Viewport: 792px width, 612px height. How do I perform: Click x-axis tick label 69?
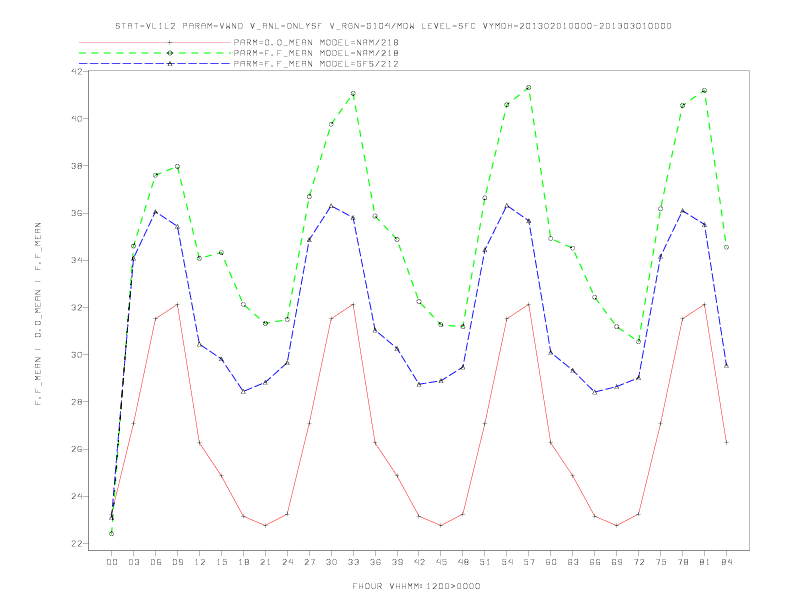tap(617, 562)
